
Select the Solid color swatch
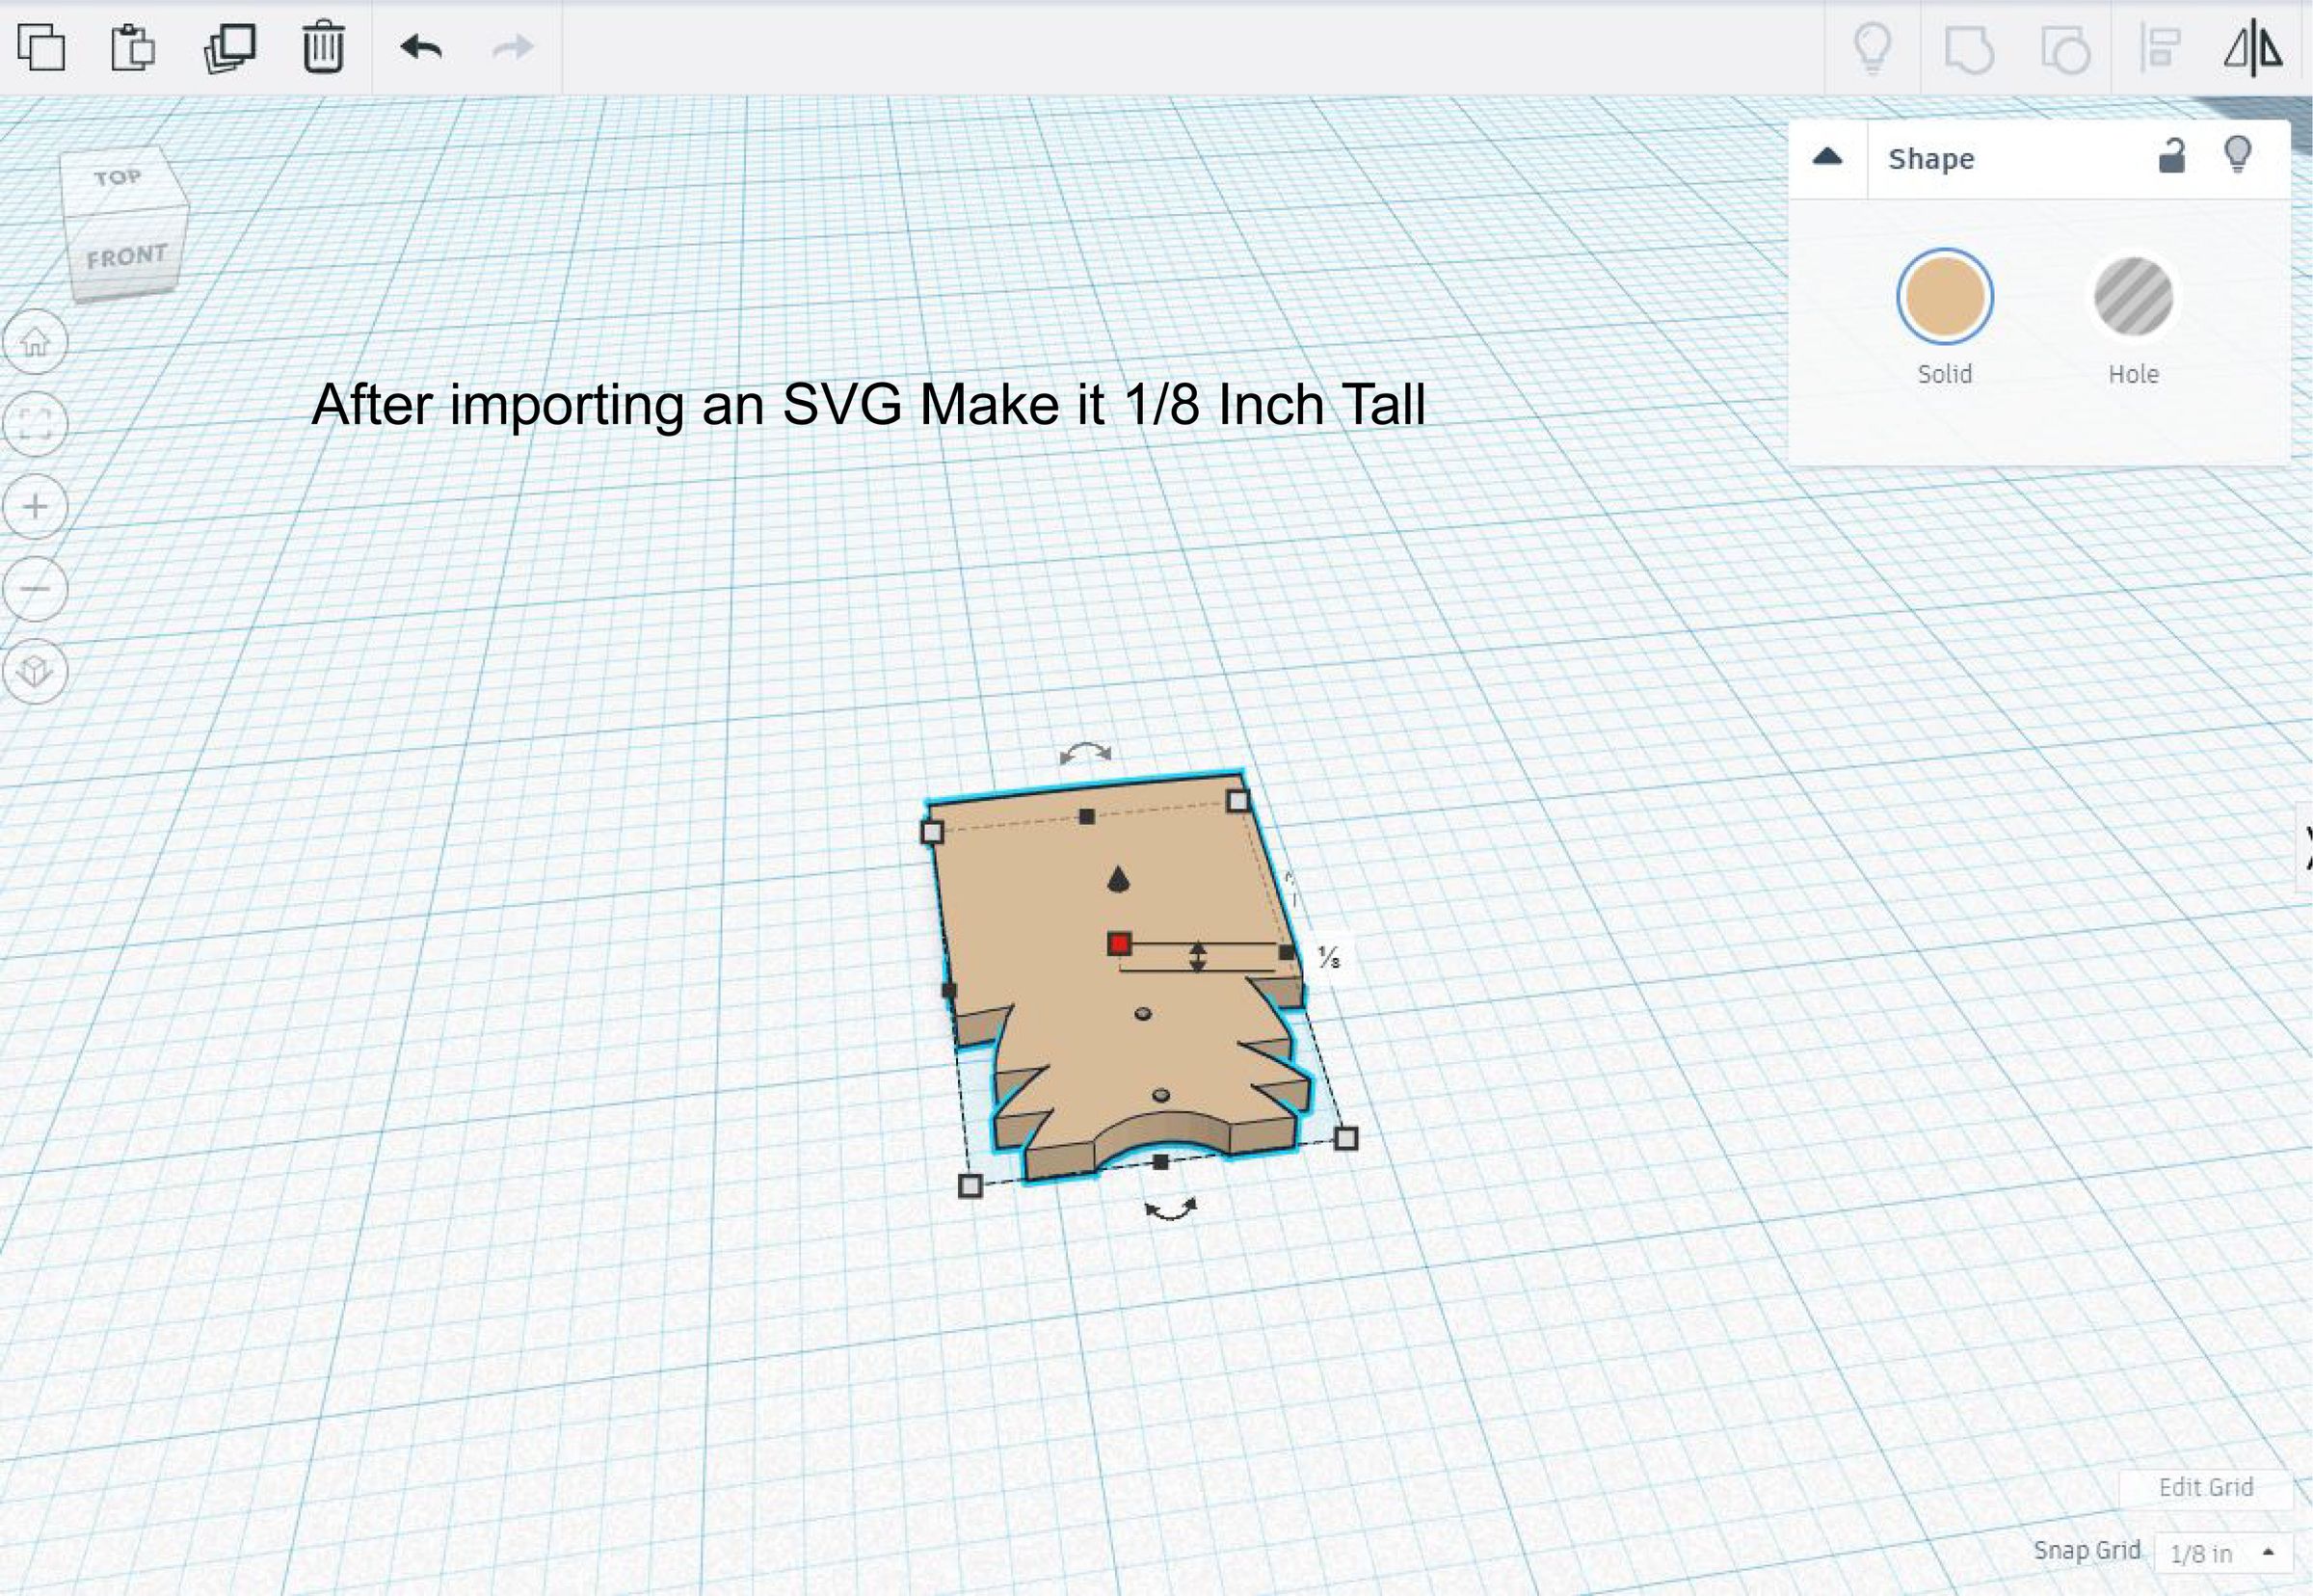1944,297
